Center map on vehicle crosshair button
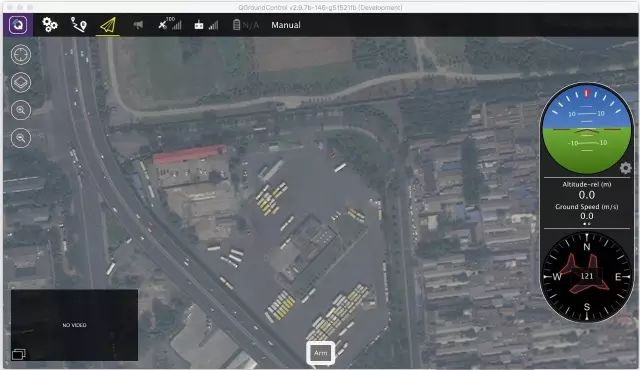640x370 pixels. click(x=21, y=55)
